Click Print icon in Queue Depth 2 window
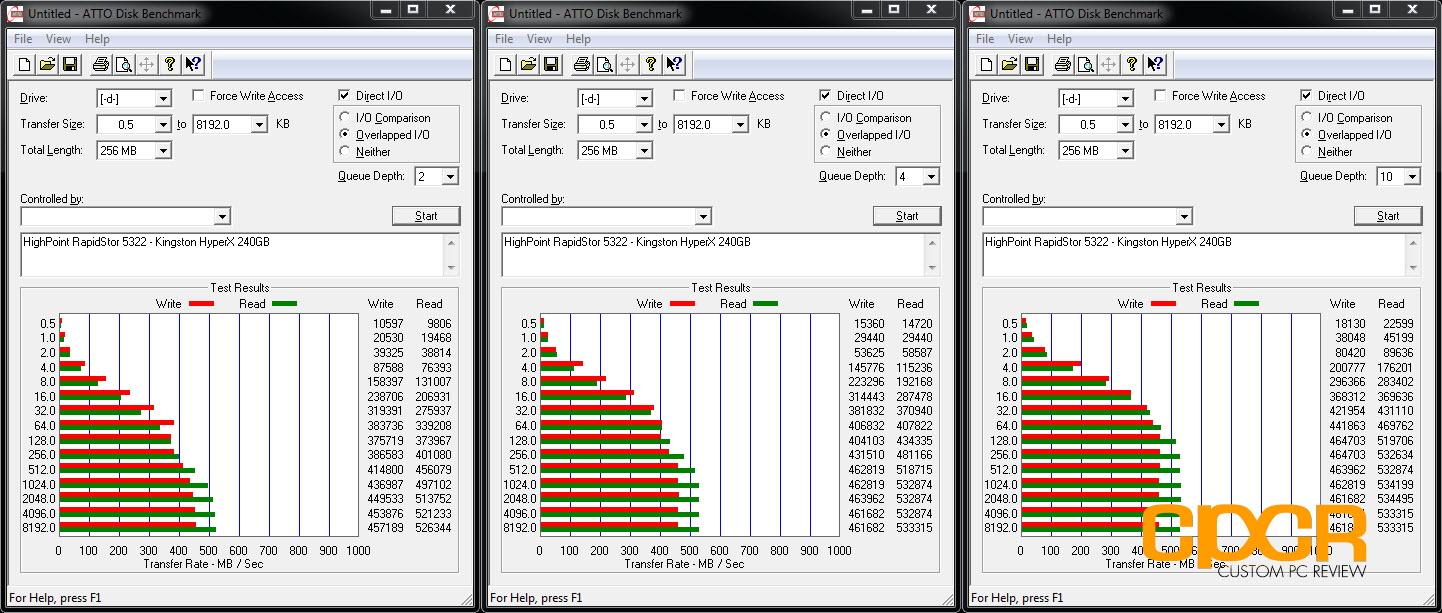The width and height of the screenshot is (1442, 613). [x=101, y=65]
